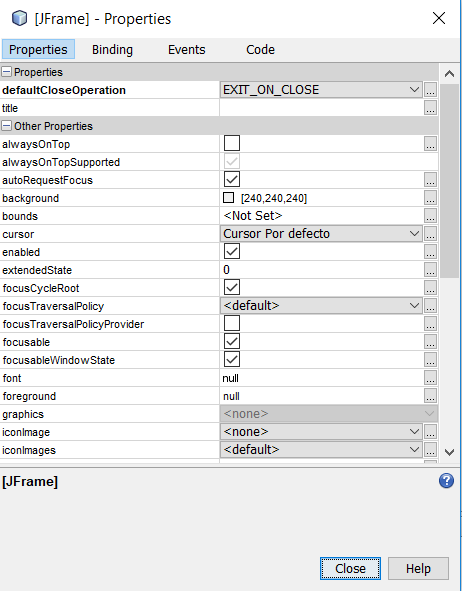Image resolution: width=462 pixels, height=591 pixels.
Task: Open the ellipsis editor for iconImages
Action: (x=430, y=450)
